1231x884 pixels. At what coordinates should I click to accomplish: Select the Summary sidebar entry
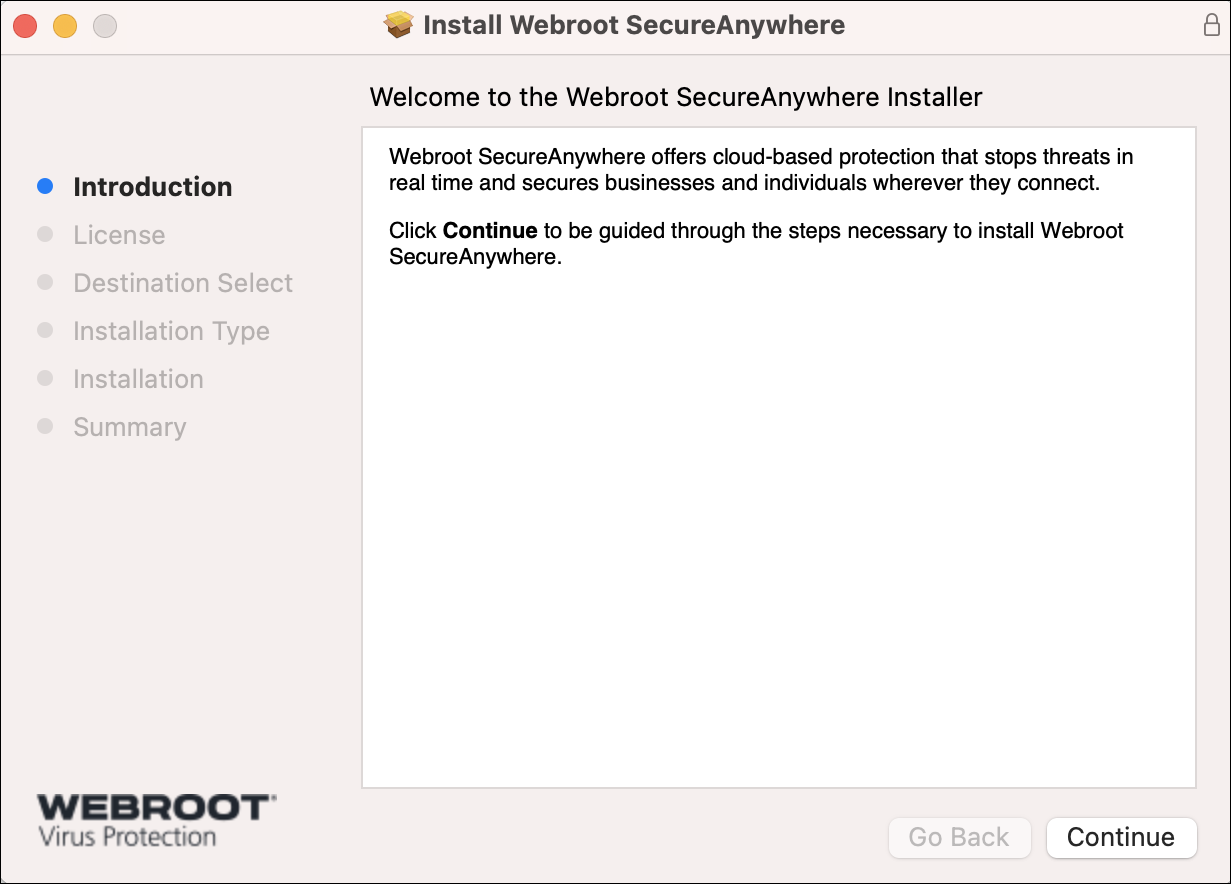129,426
